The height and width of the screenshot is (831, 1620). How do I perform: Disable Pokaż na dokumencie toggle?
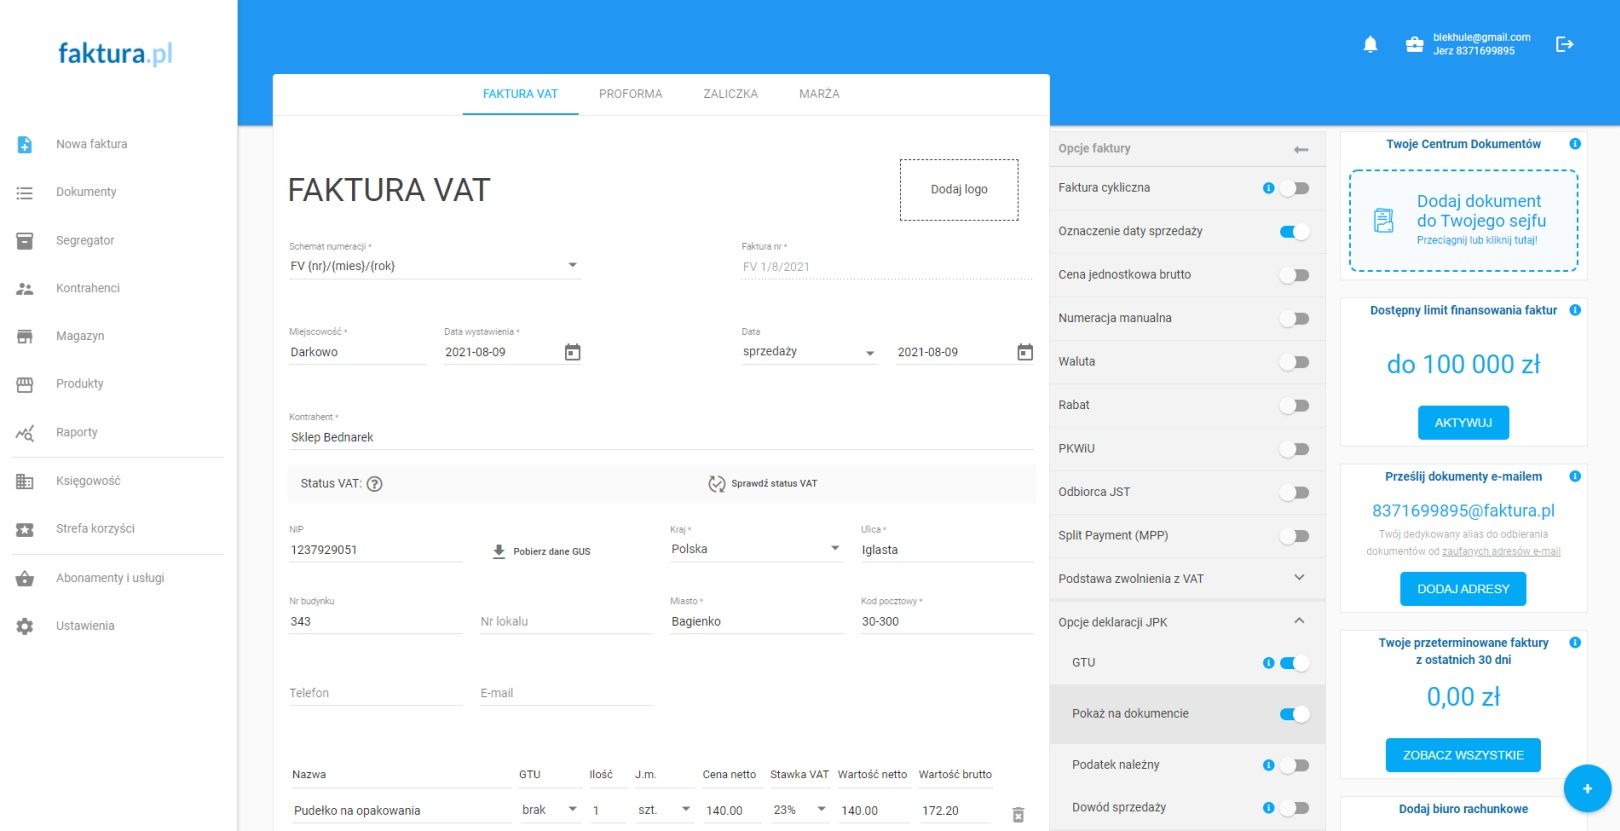(x=1295, y=714)
